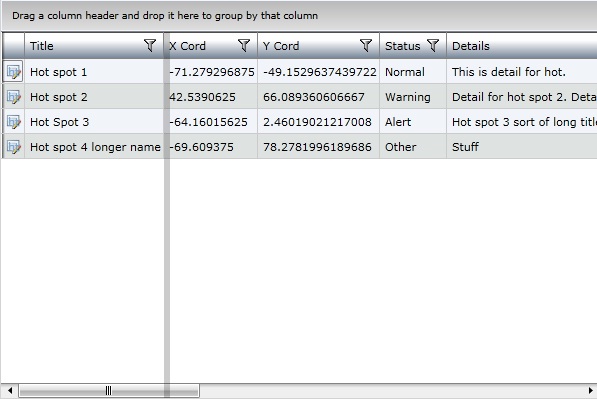Select the 'Hot Spot 3' title cell

[x=94, y=122]
